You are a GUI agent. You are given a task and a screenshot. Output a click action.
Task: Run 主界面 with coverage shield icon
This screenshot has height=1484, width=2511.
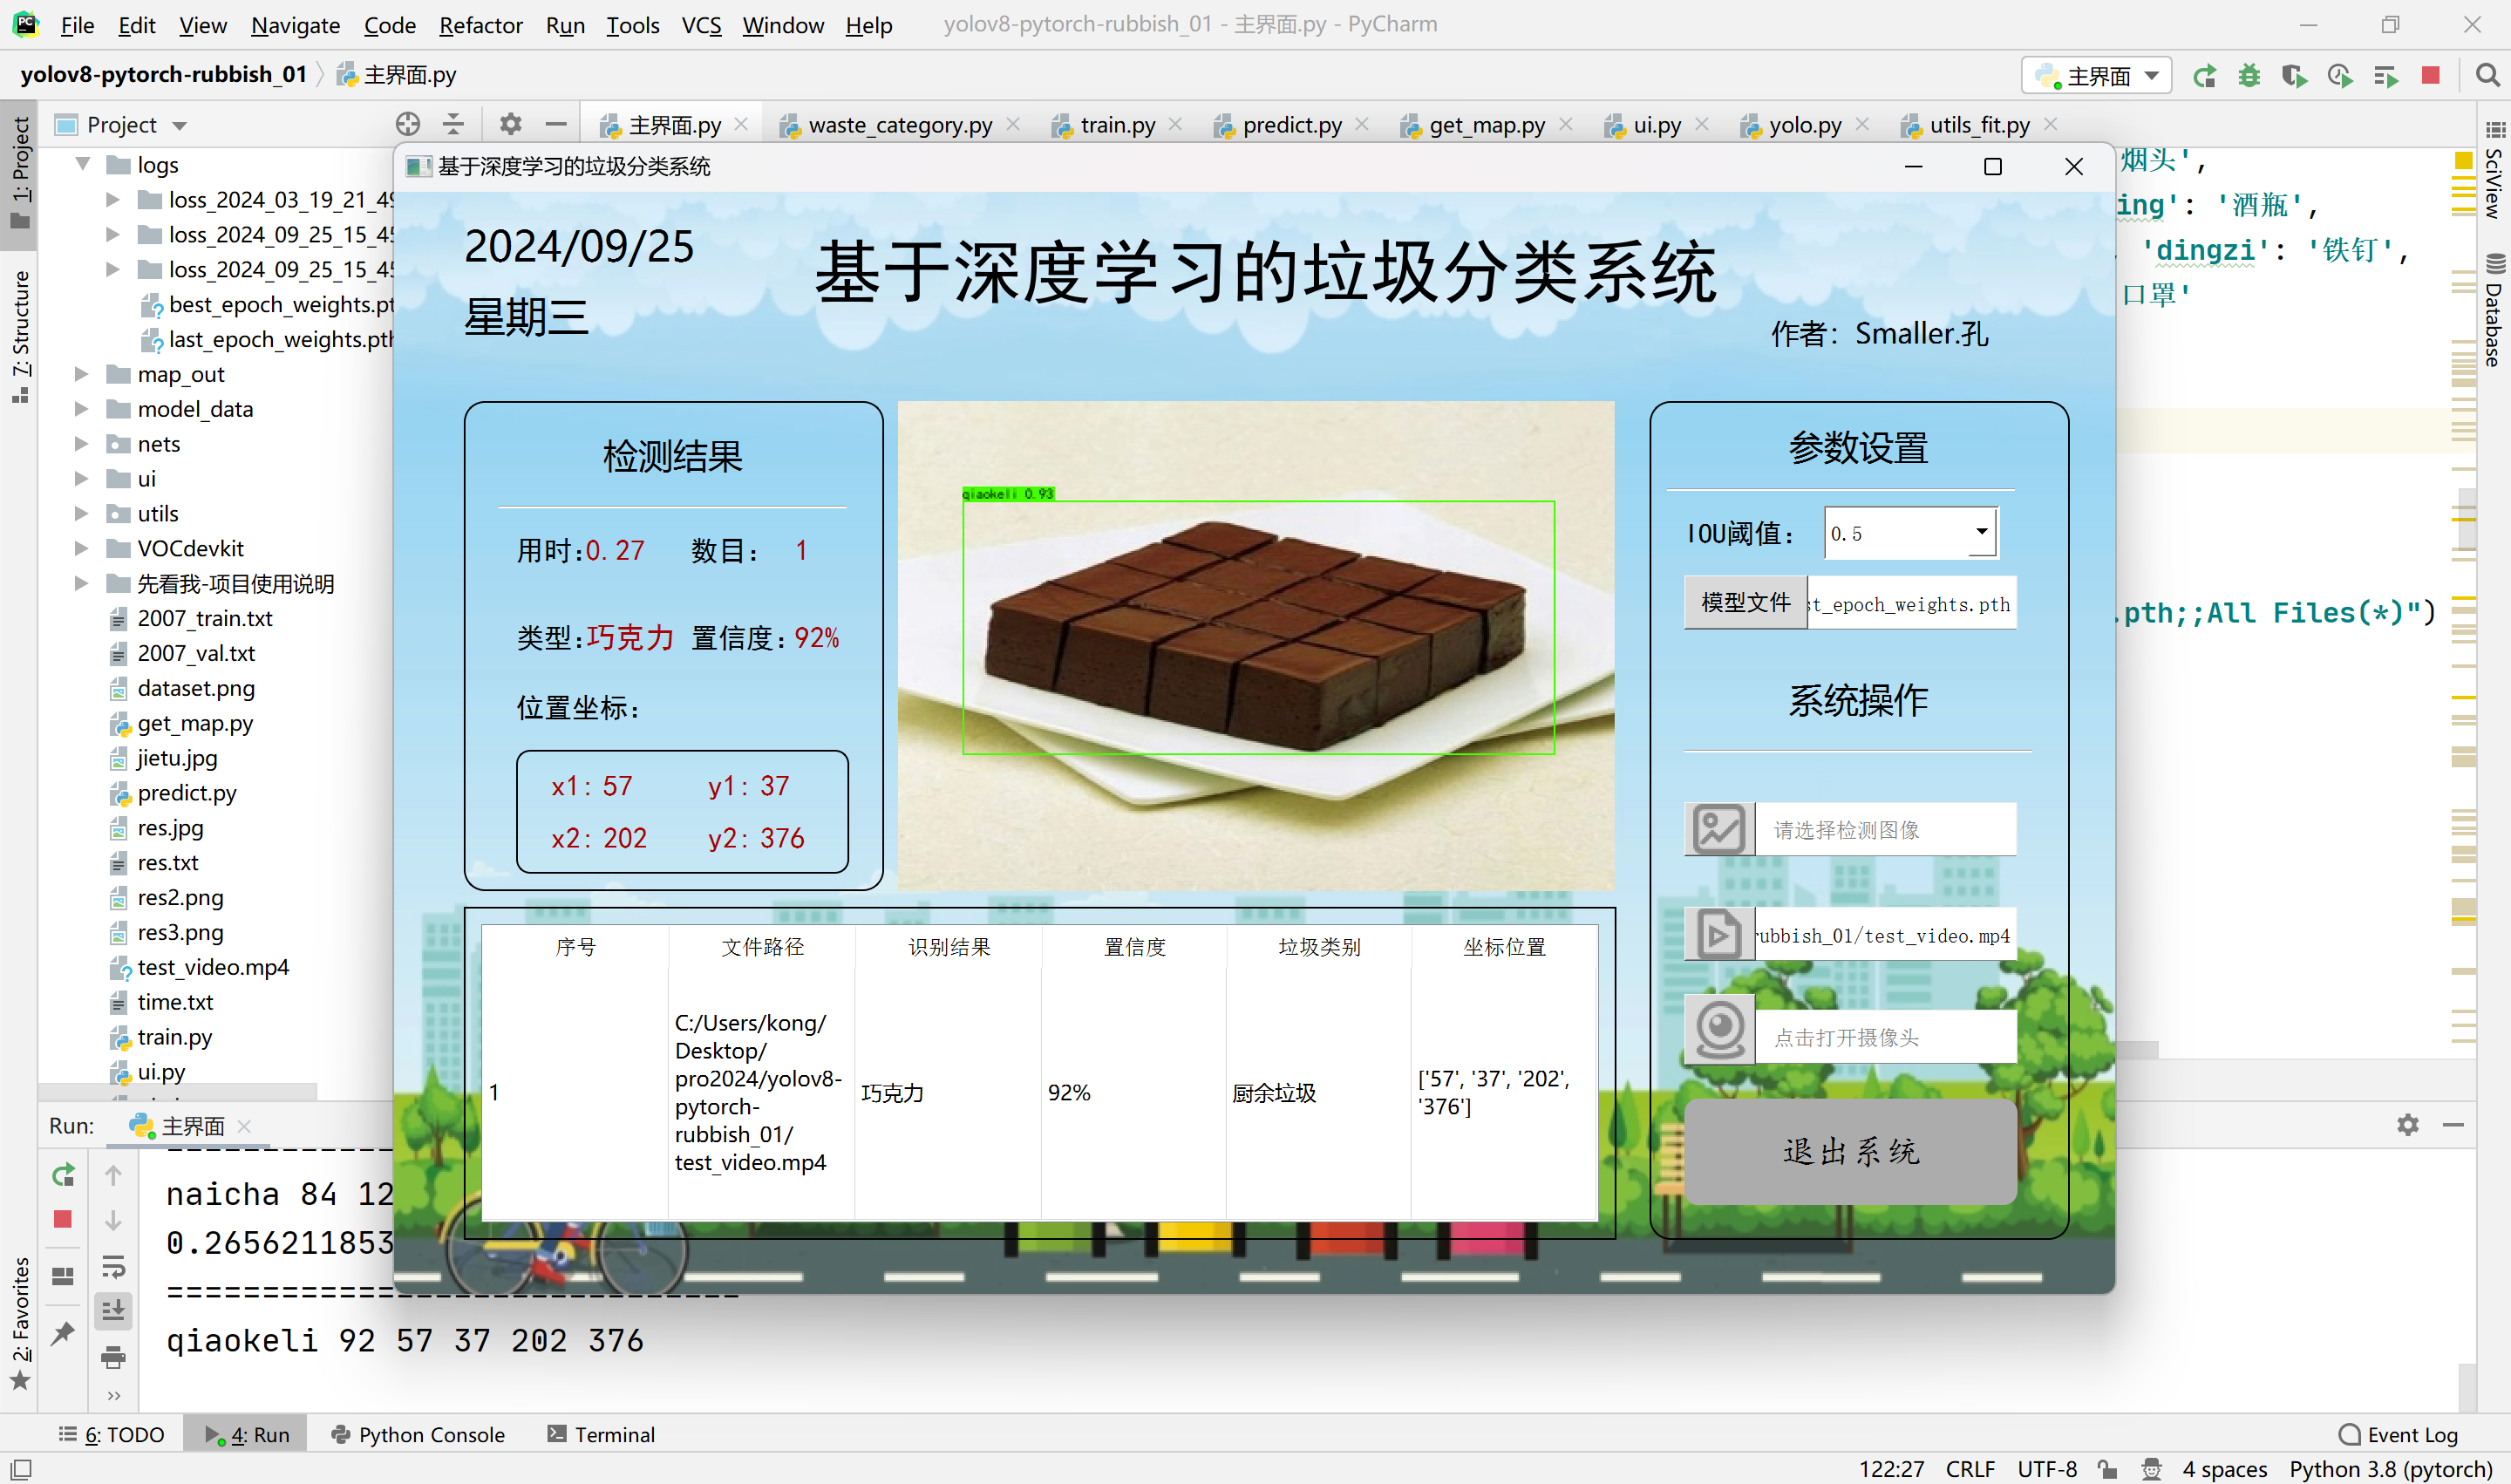click(x=2295, y=75)
